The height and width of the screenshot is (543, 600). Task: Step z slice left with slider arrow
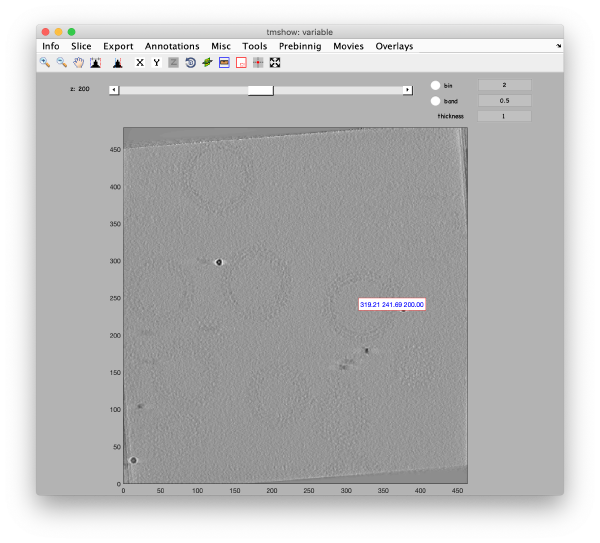pyautogui.click(x=114, y=90)
